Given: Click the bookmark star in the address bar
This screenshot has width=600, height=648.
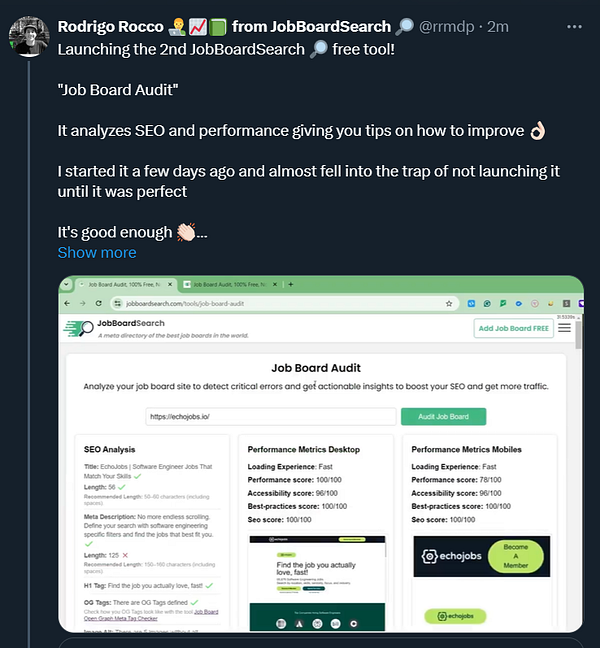Looking at the screenshot, I should pos(449,304).
